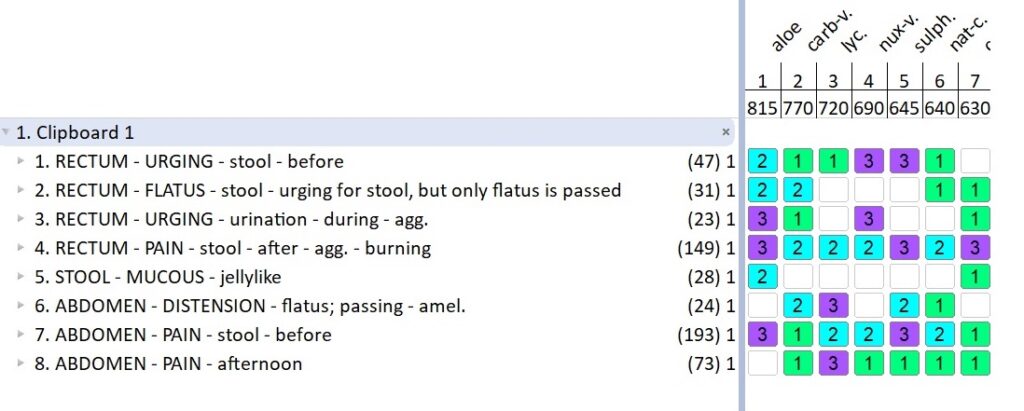This screenshot has height=411, width=1024.
Task: Click the nux-v. remedy column header
Action: (891, 40)
